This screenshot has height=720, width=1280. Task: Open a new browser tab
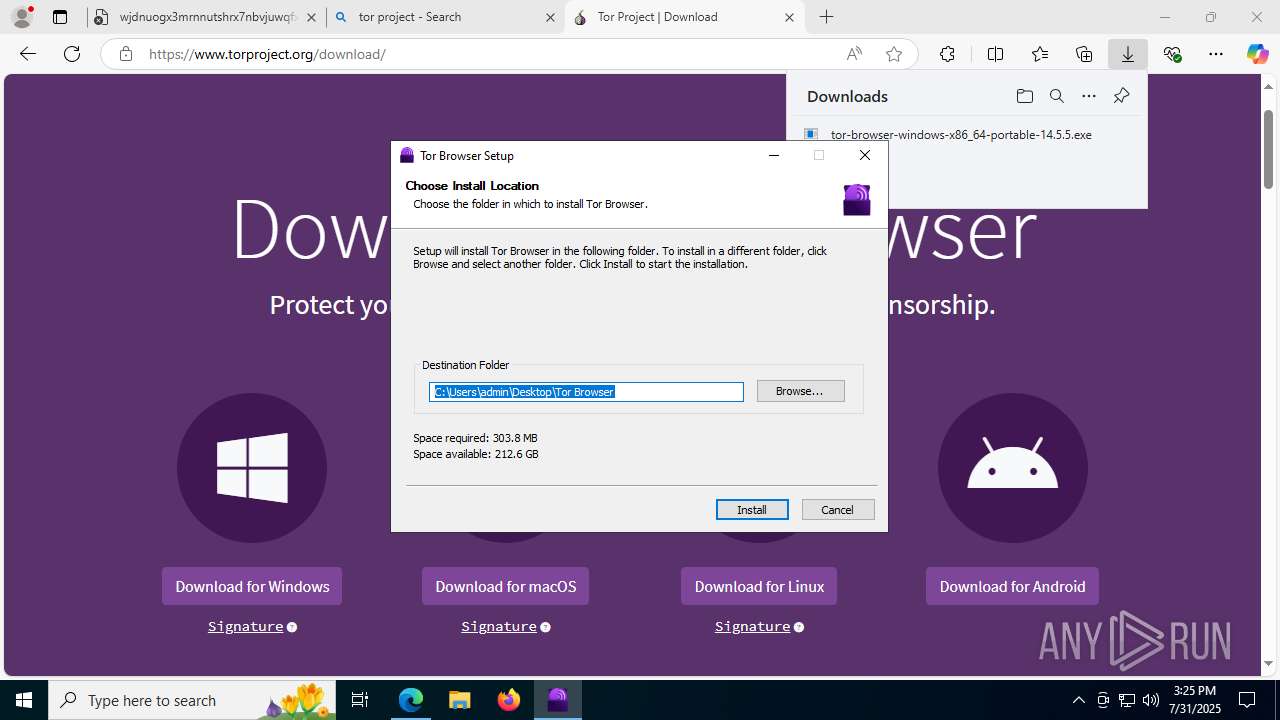point(826,17)
